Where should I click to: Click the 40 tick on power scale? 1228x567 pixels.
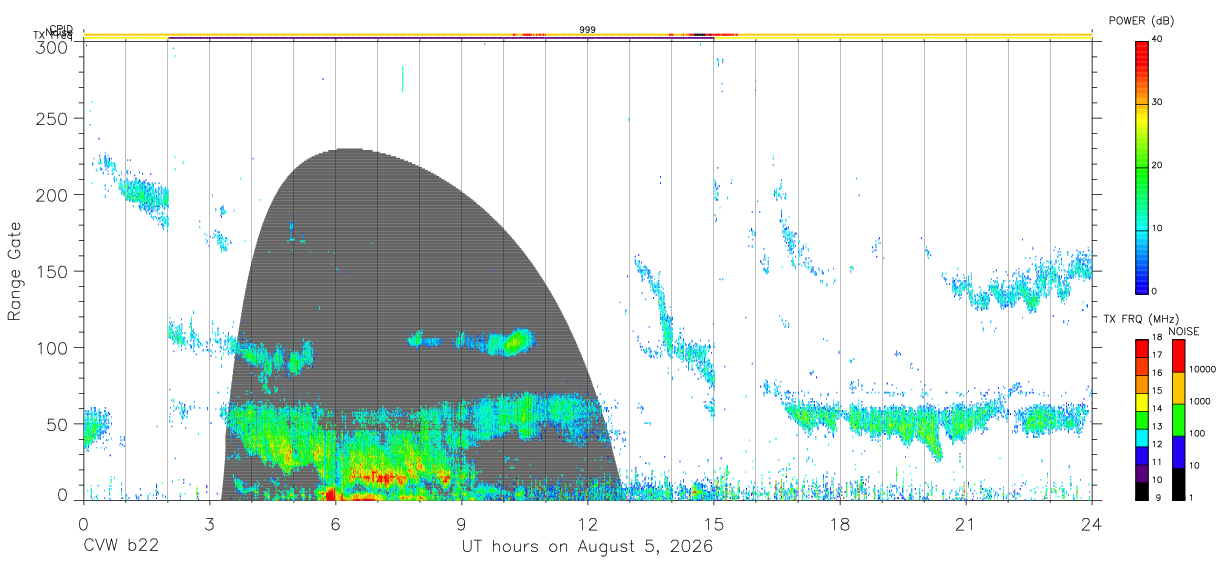pyautogui.click(x=1156, y=40)
